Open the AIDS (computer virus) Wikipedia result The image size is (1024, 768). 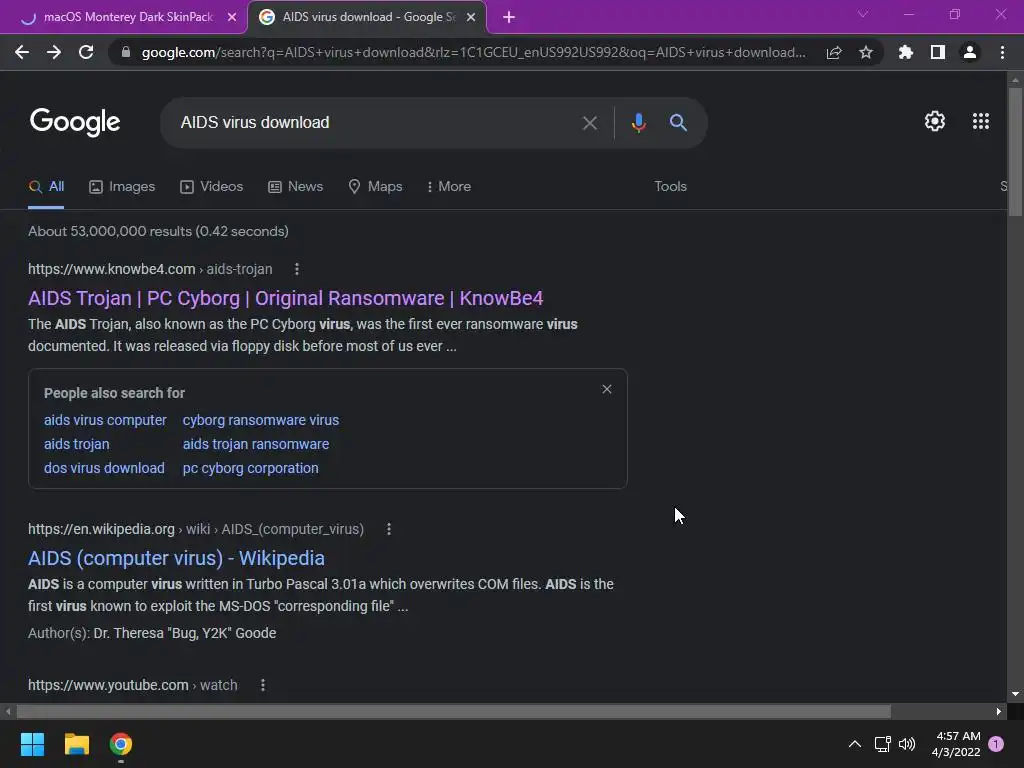[176, 558]
